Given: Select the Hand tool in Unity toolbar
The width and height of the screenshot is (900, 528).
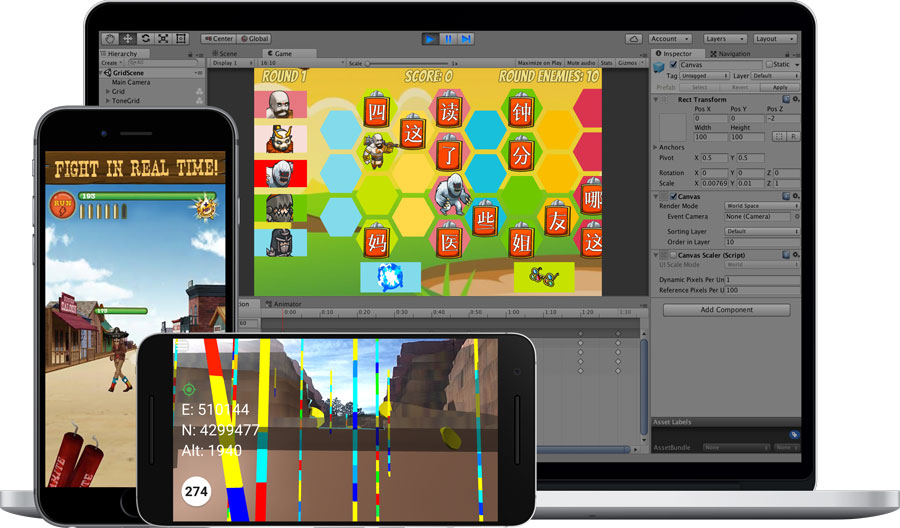Looking at the screenshot, I should click(x=110, y=38).
